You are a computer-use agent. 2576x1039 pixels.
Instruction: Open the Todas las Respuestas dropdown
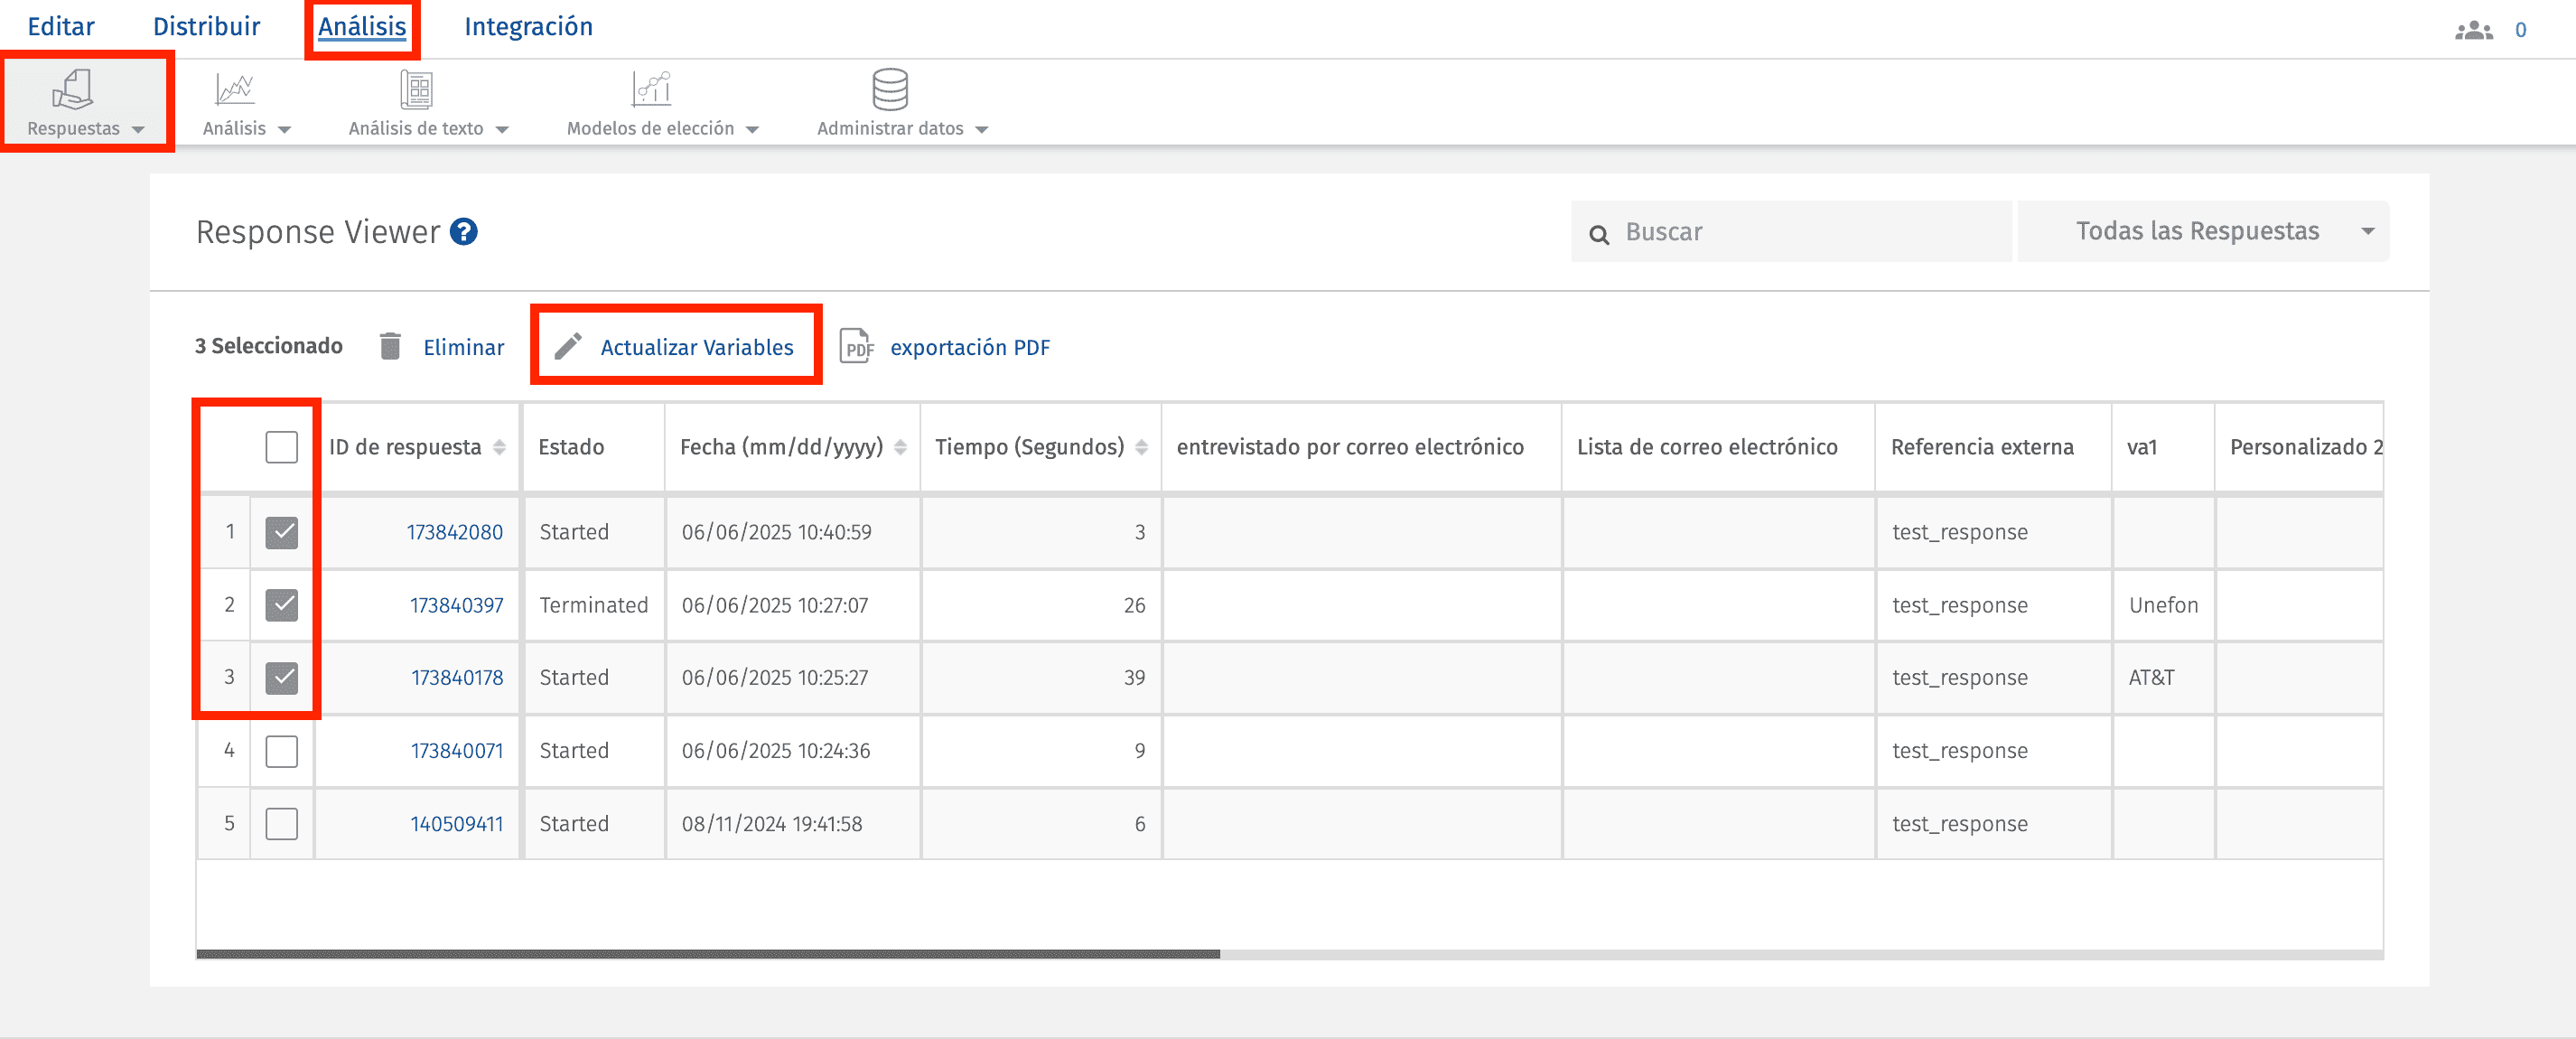coord(2202,232)
